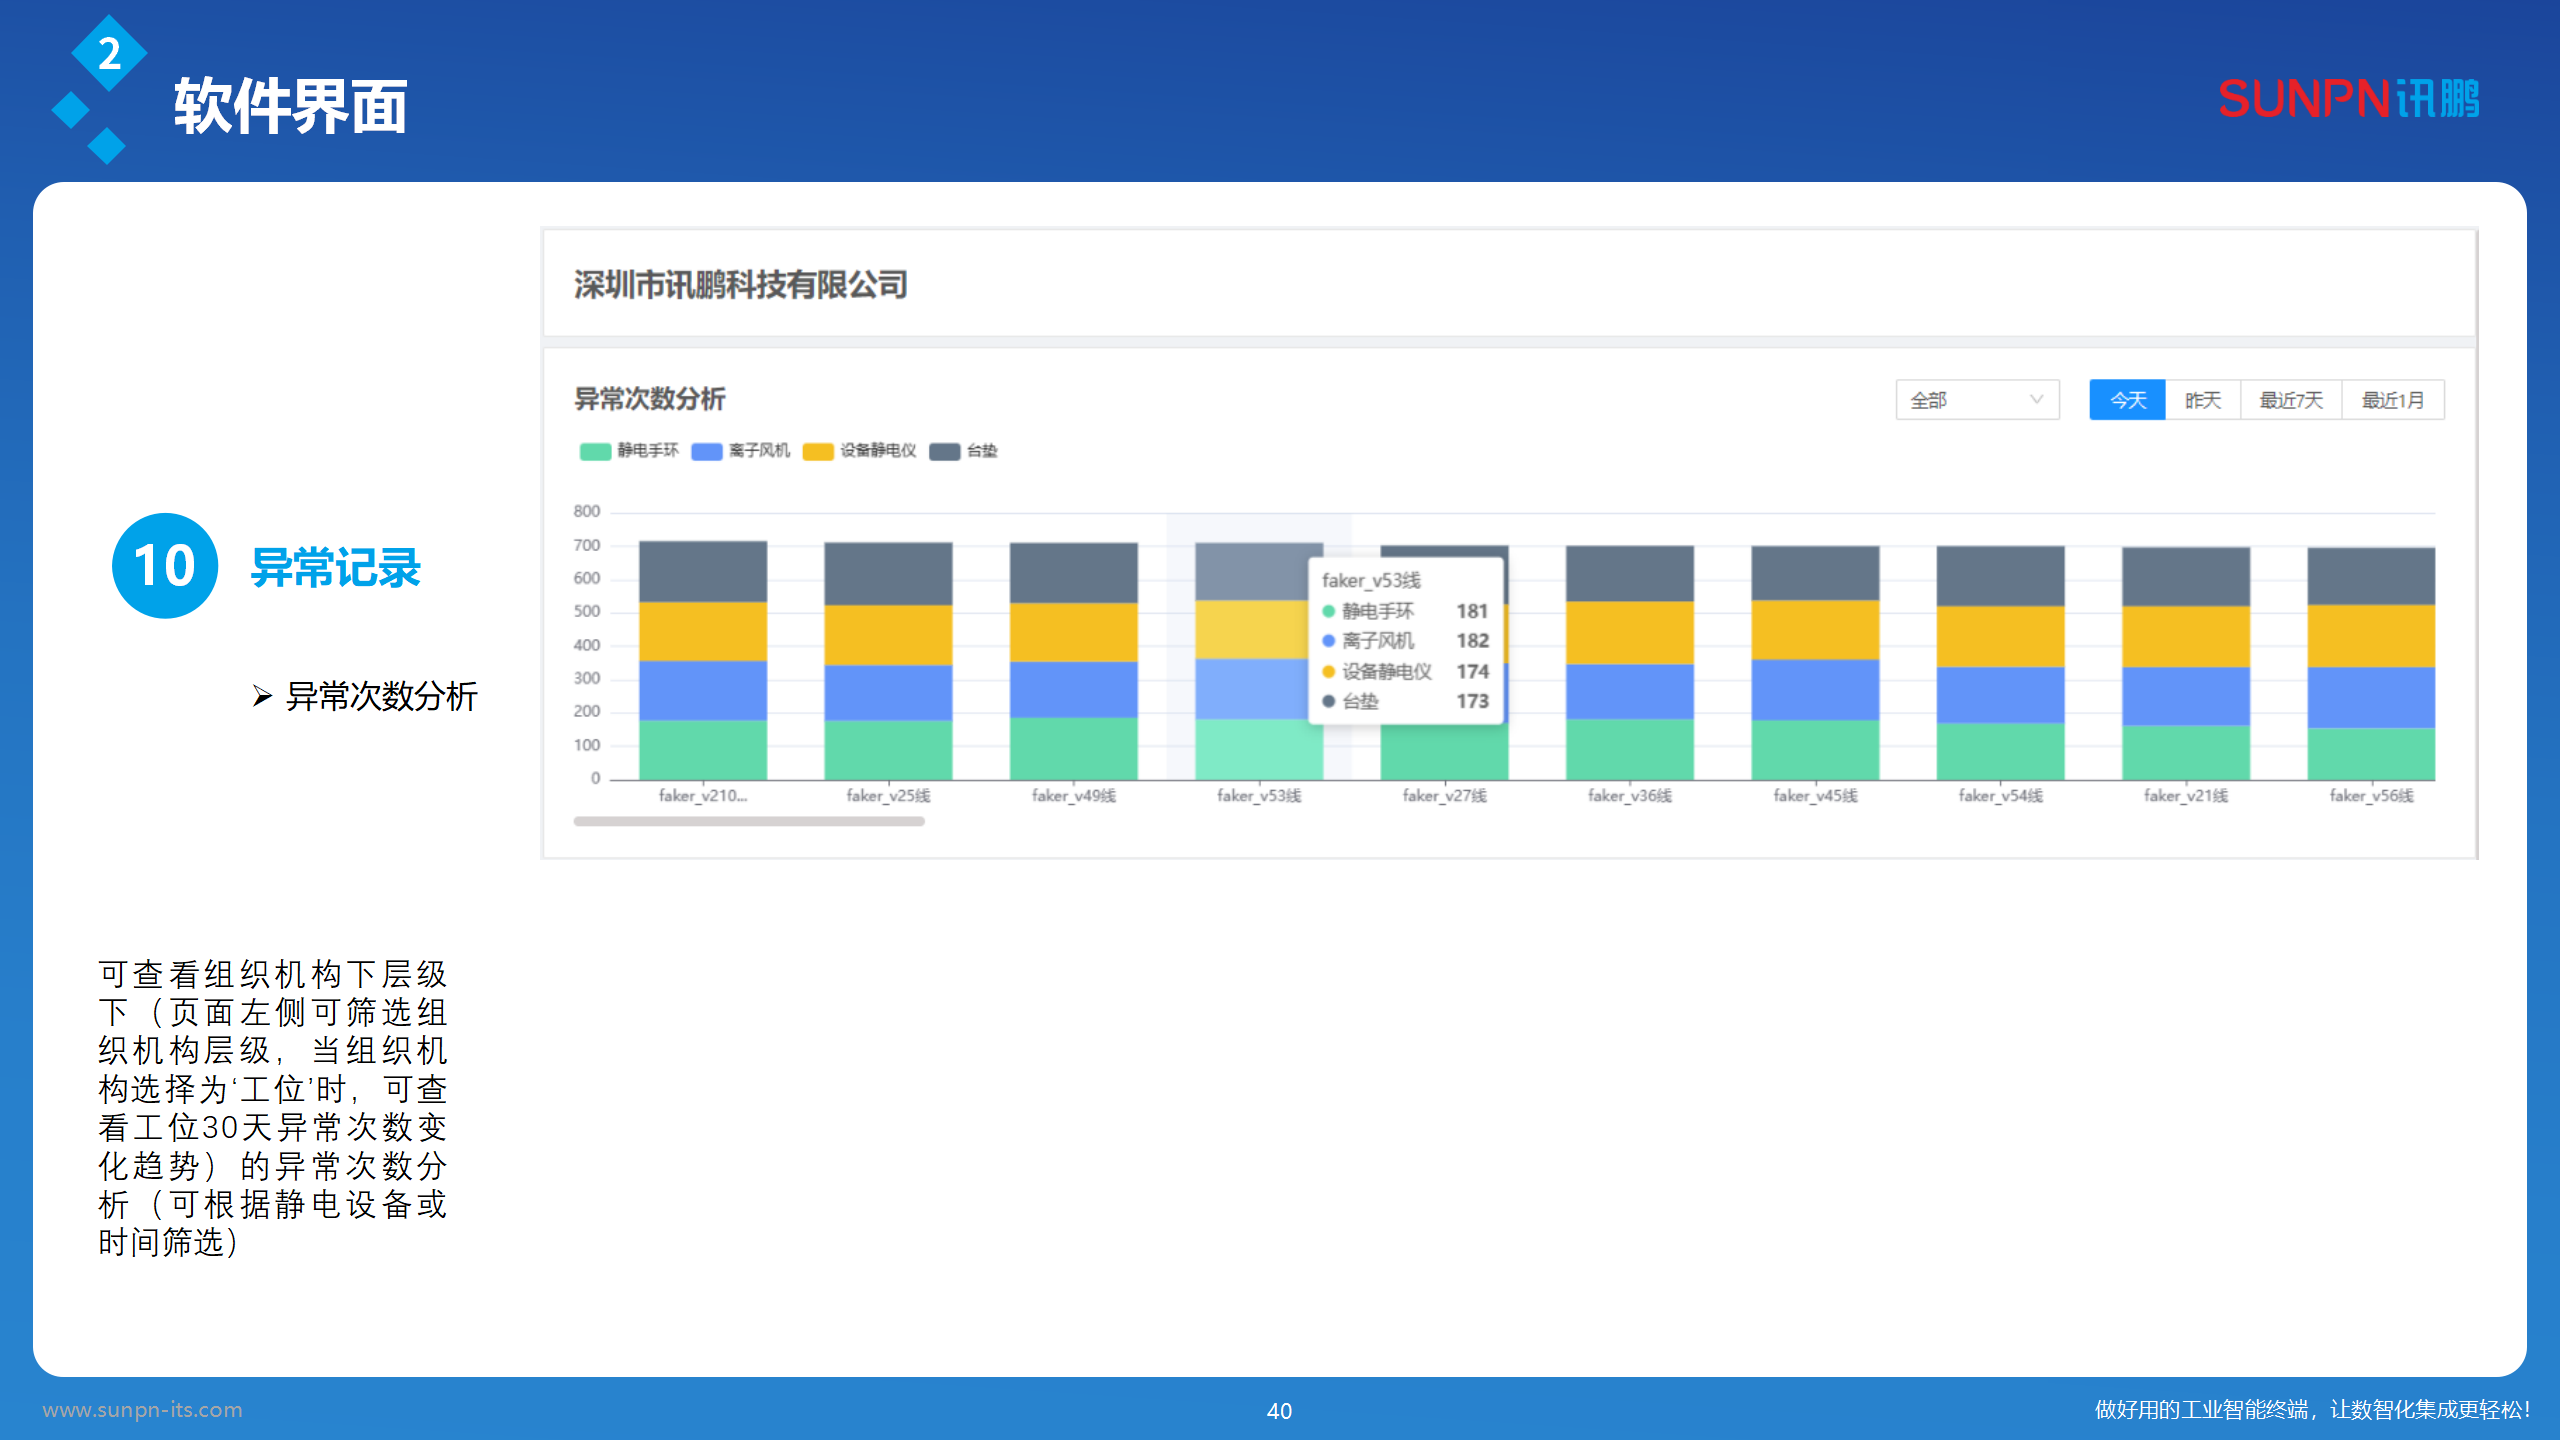
Task: Click the faker_v25线 axis label
Action: 888,796
